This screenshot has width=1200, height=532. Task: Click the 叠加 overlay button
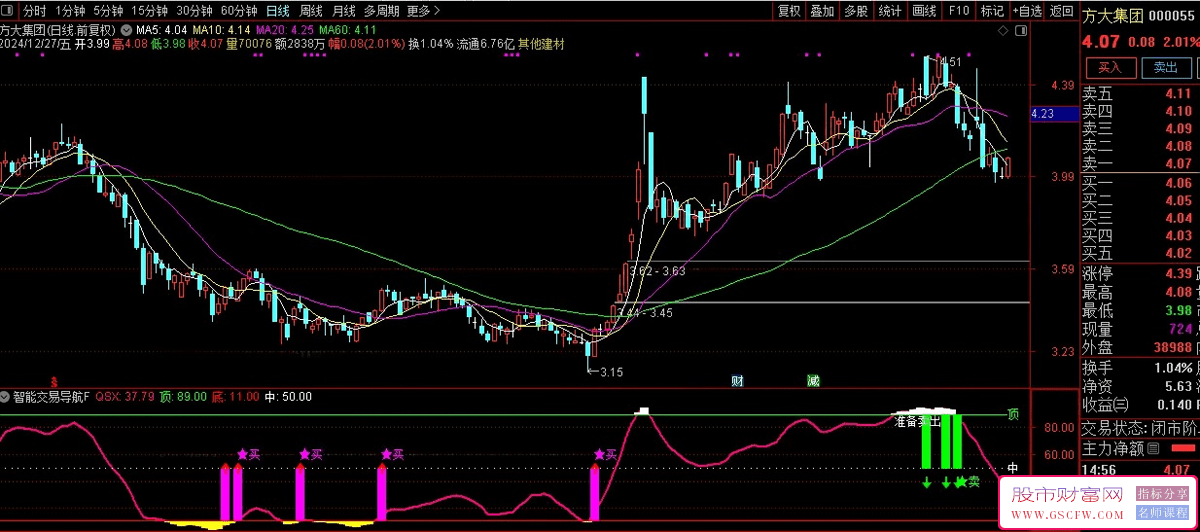822,11
